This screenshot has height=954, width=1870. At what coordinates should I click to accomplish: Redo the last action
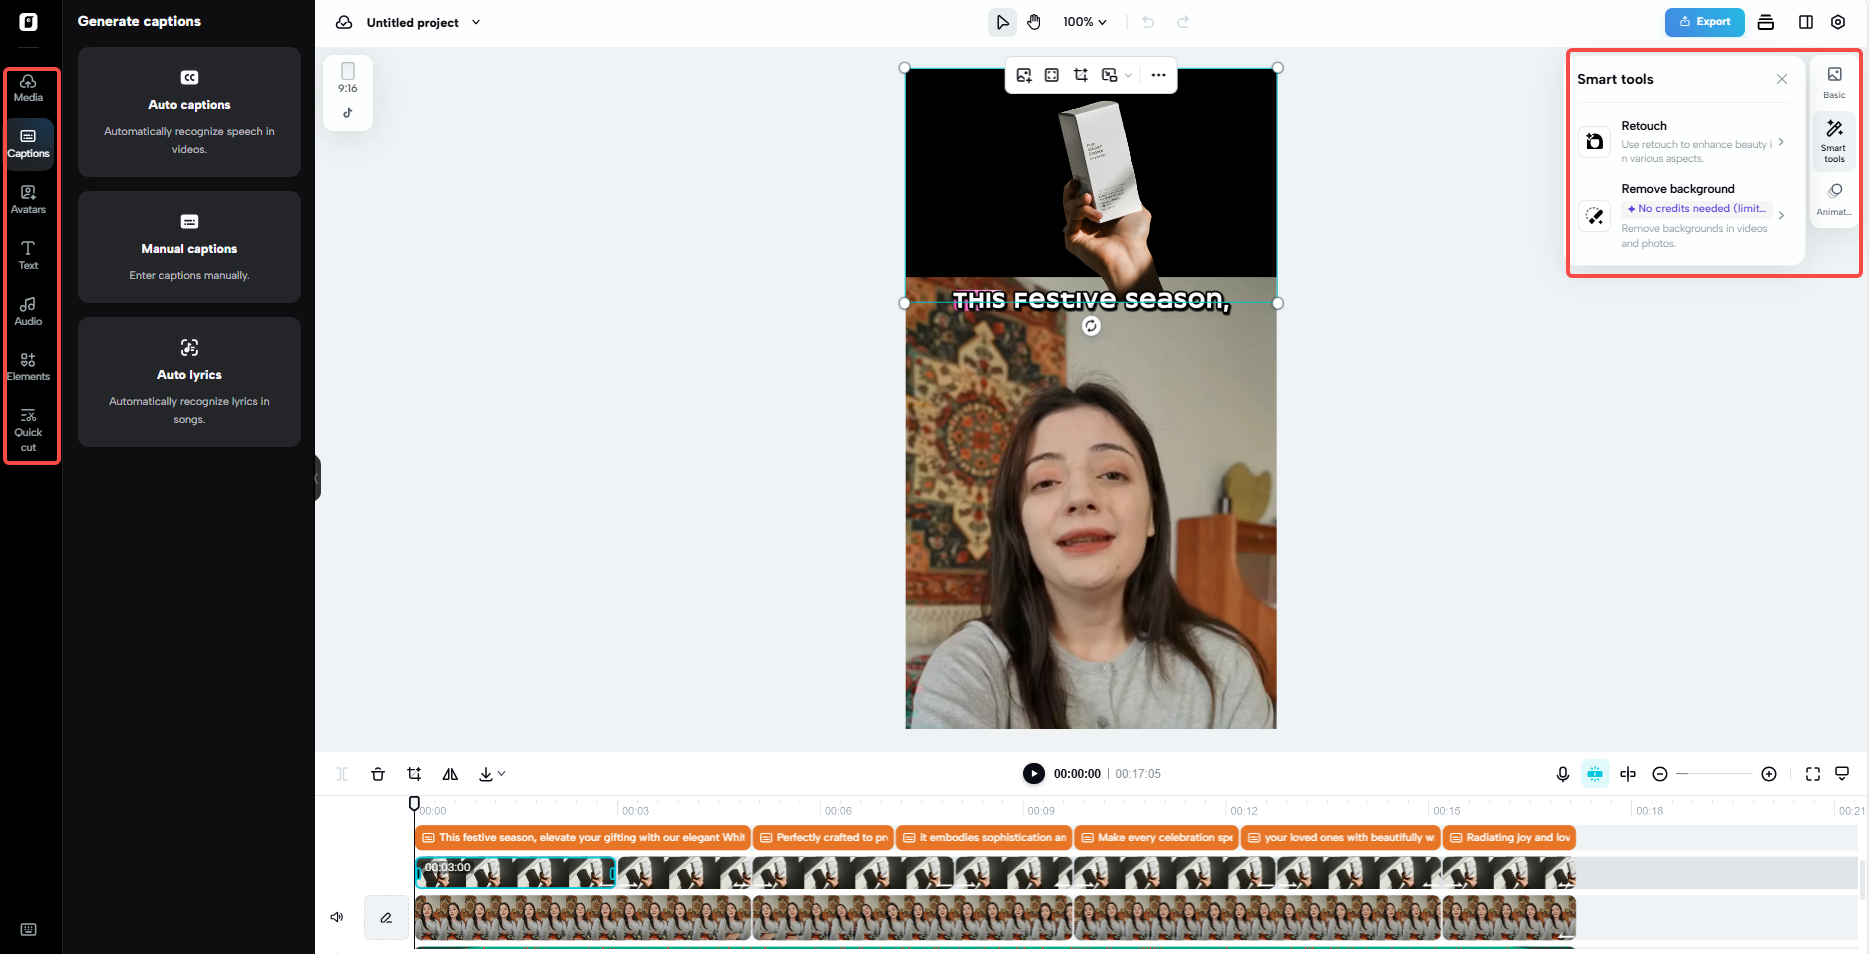point(1183,22)
